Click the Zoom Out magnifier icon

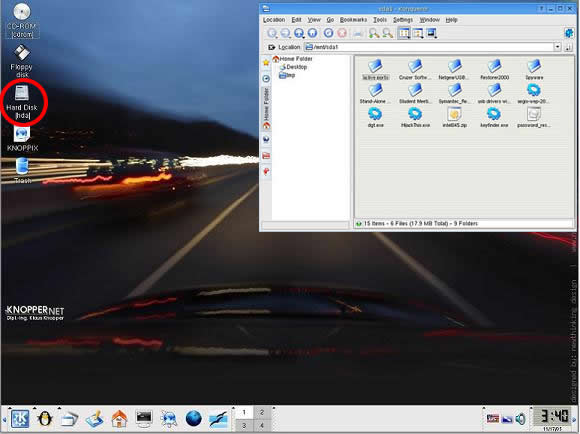coord(388,33)
